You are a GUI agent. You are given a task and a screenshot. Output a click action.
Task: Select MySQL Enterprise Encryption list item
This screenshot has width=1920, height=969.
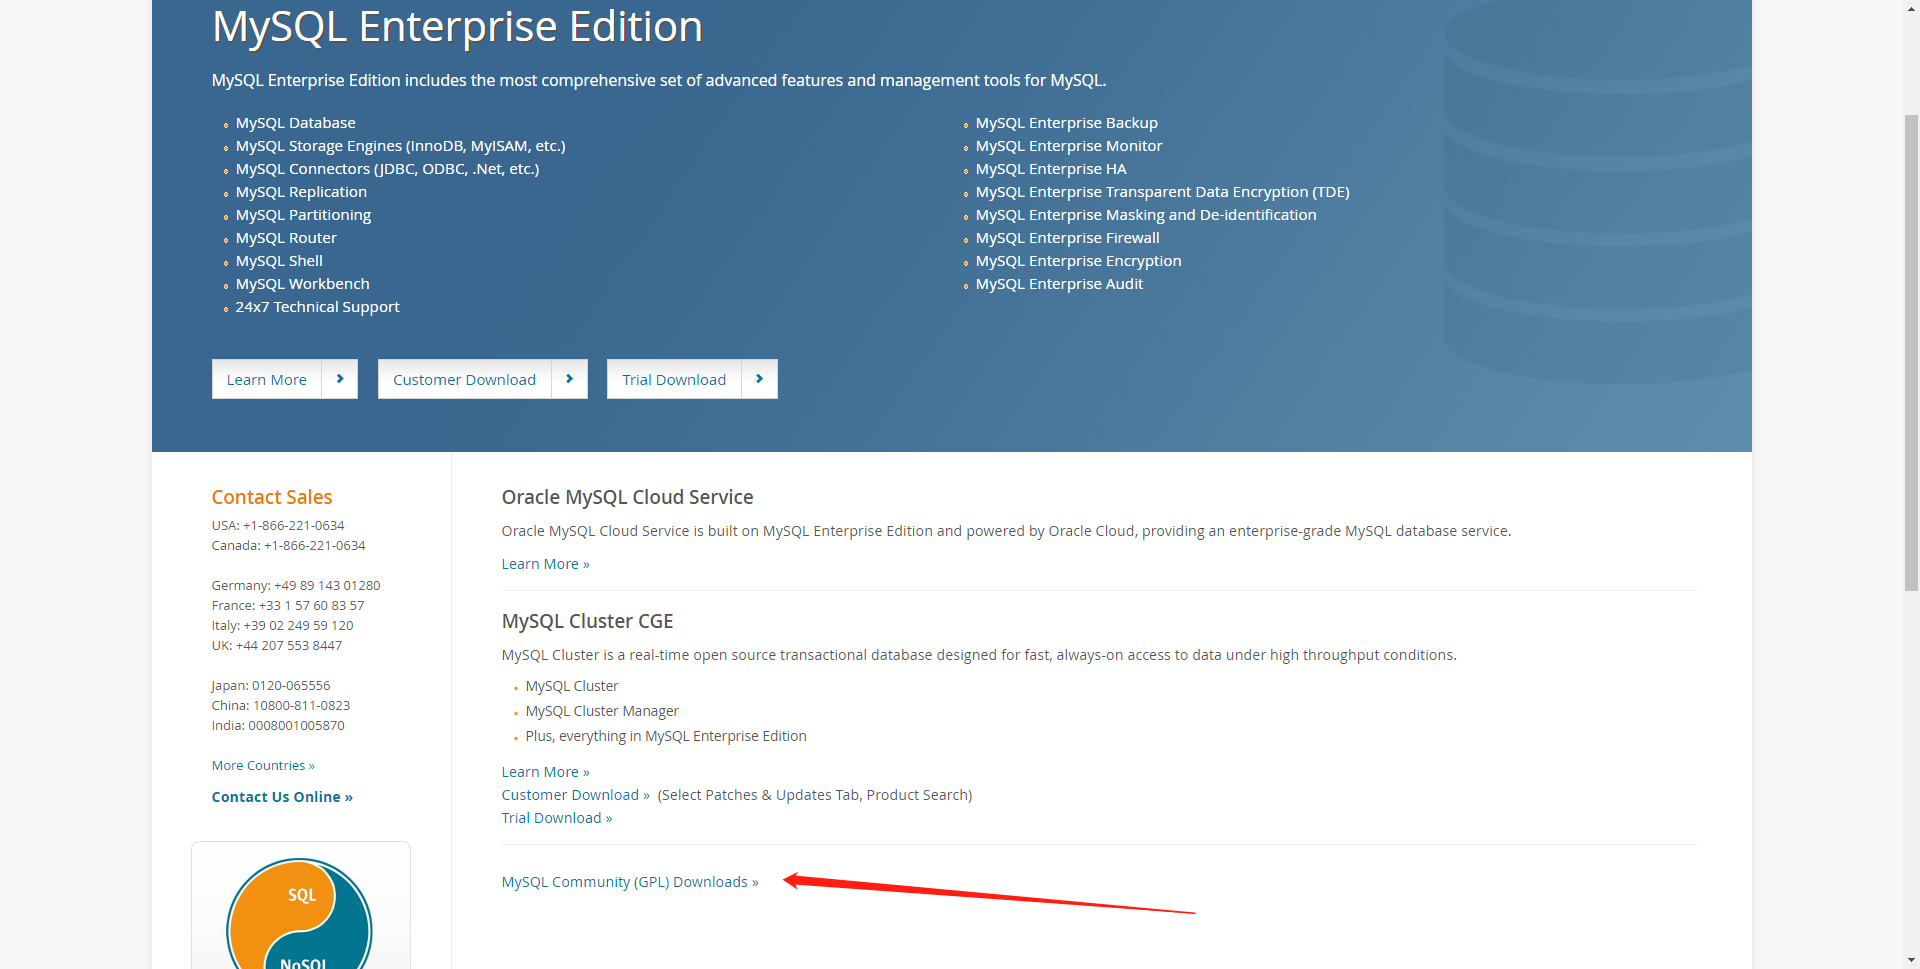coord(1079,261)
